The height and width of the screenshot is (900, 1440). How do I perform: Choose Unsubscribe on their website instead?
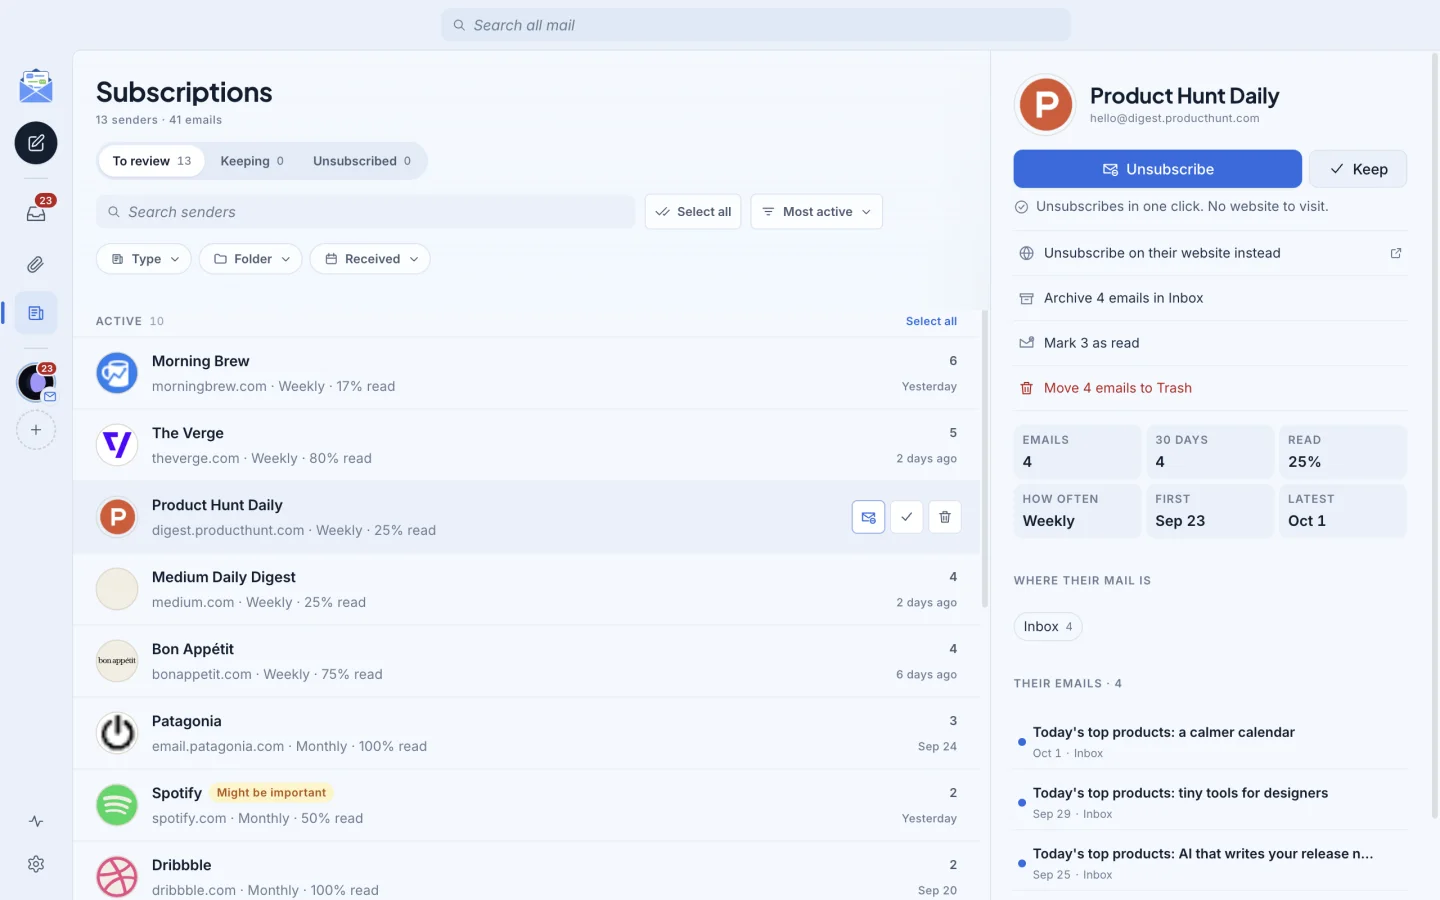[1210, 253]
